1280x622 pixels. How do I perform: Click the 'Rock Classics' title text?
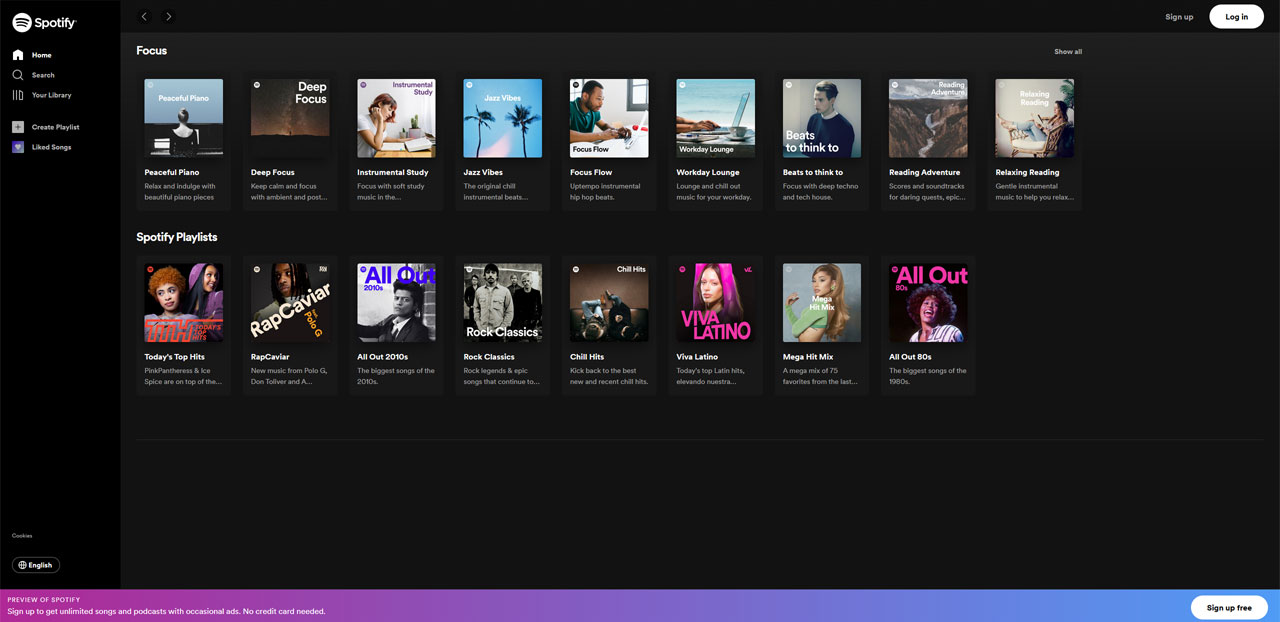(489, 356)
